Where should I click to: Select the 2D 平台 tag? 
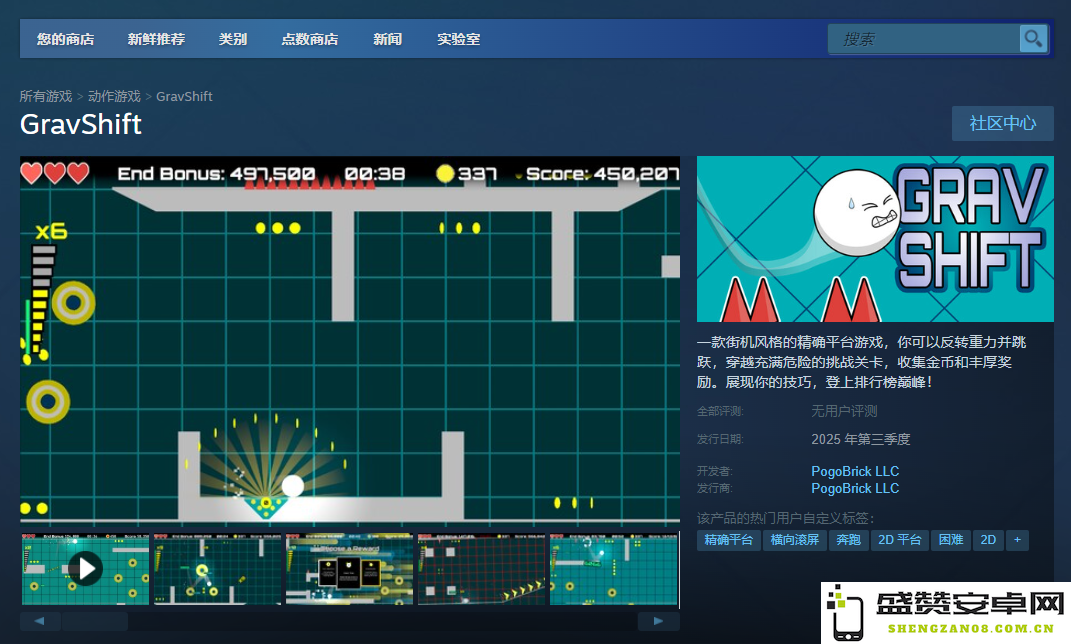point(900,540)
